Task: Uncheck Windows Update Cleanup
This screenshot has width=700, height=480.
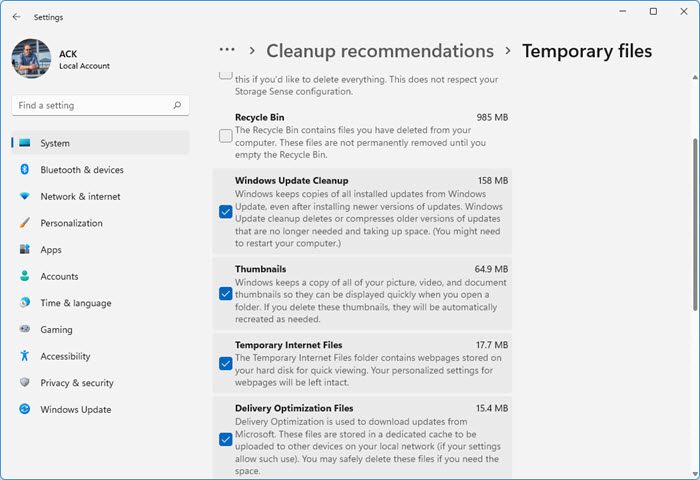Action: click(x=226, y=211)
